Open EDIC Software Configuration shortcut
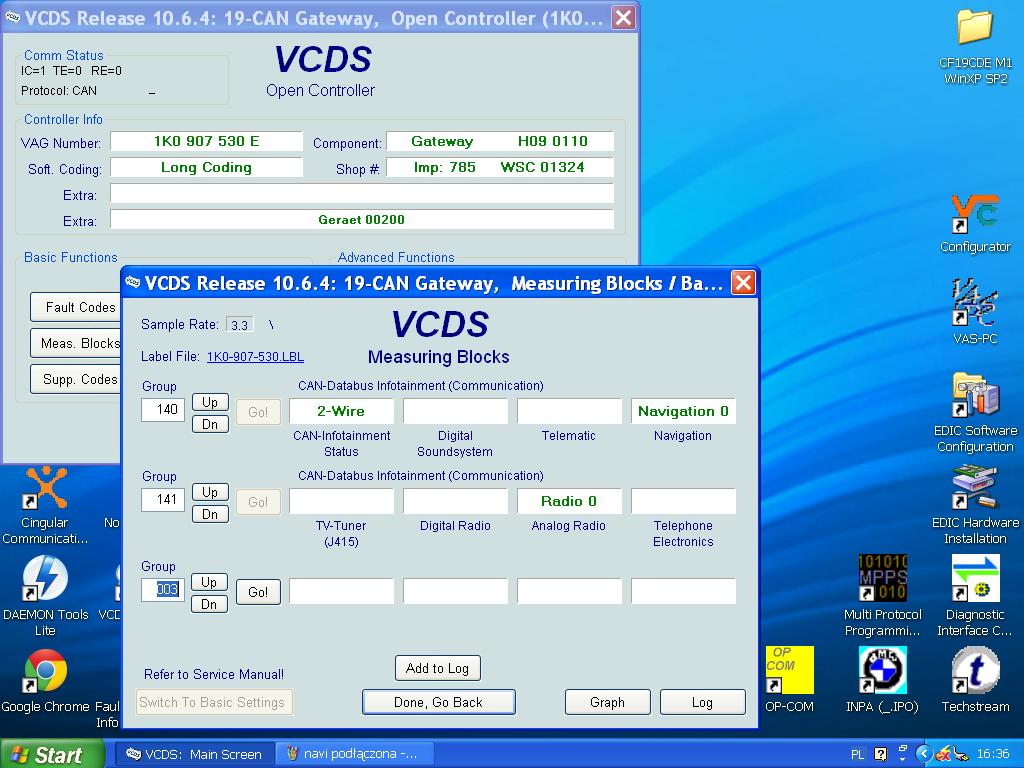Image resolution: width=1024 pixels, height=768 pixels. [x=975, y=413]
